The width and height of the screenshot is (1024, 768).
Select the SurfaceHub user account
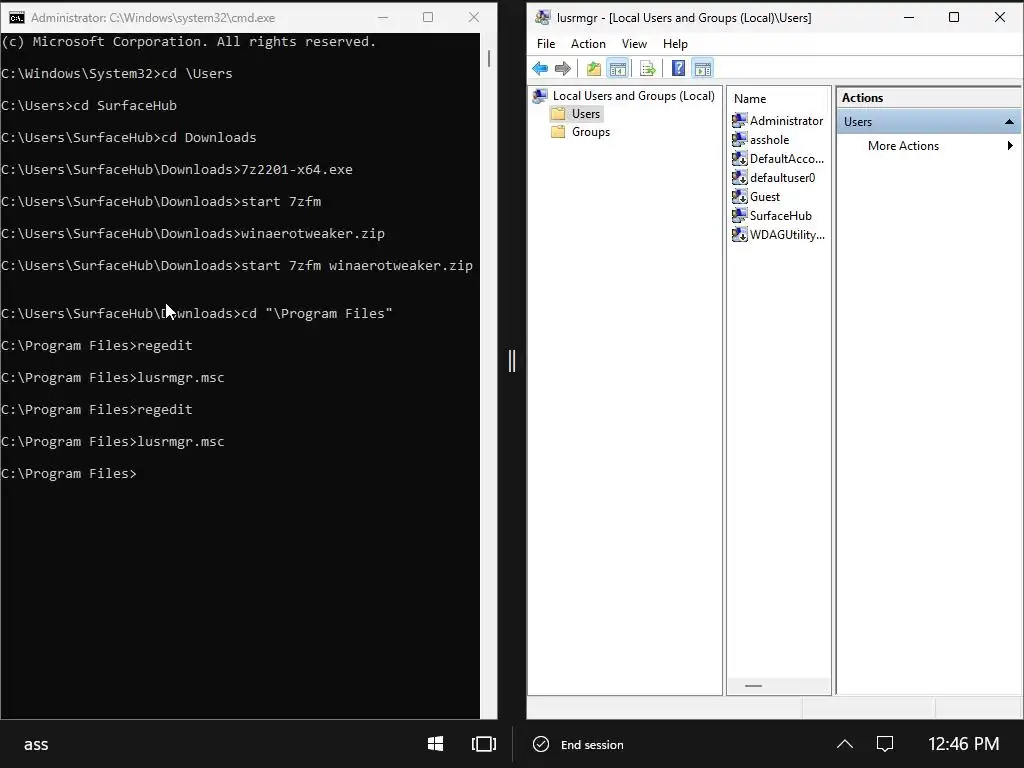click(x=772, y=216)
